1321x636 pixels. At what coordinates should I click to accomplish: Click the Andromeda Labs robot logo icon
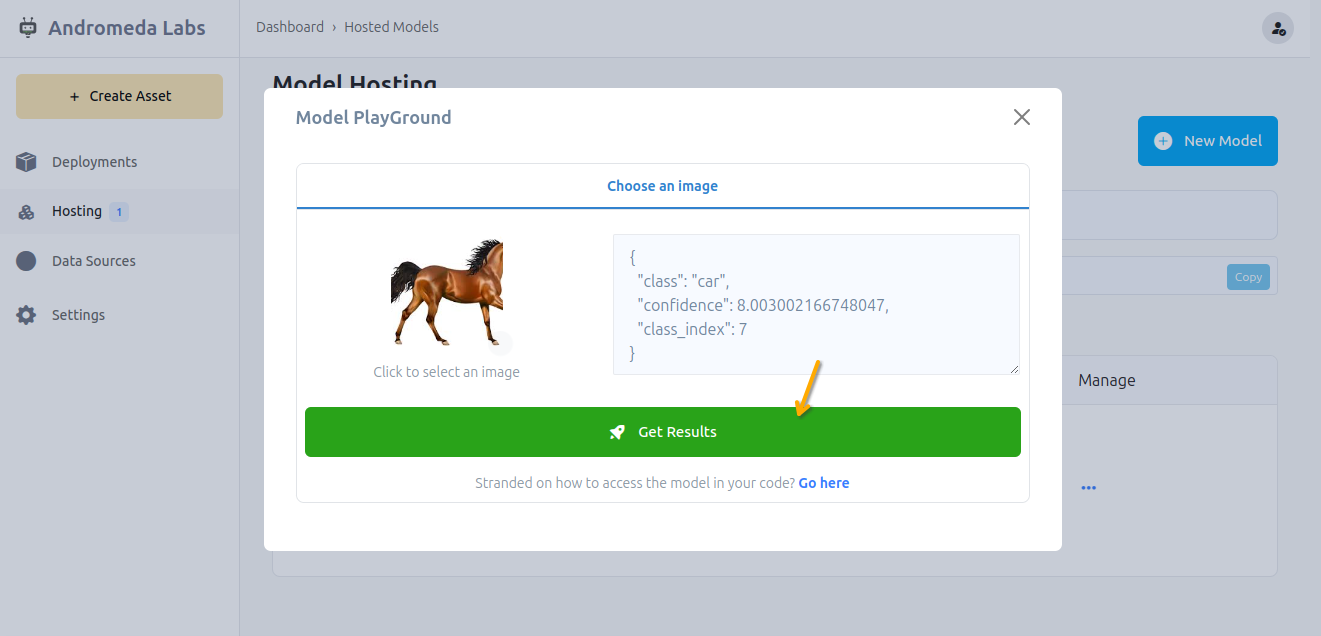(28, 28)
